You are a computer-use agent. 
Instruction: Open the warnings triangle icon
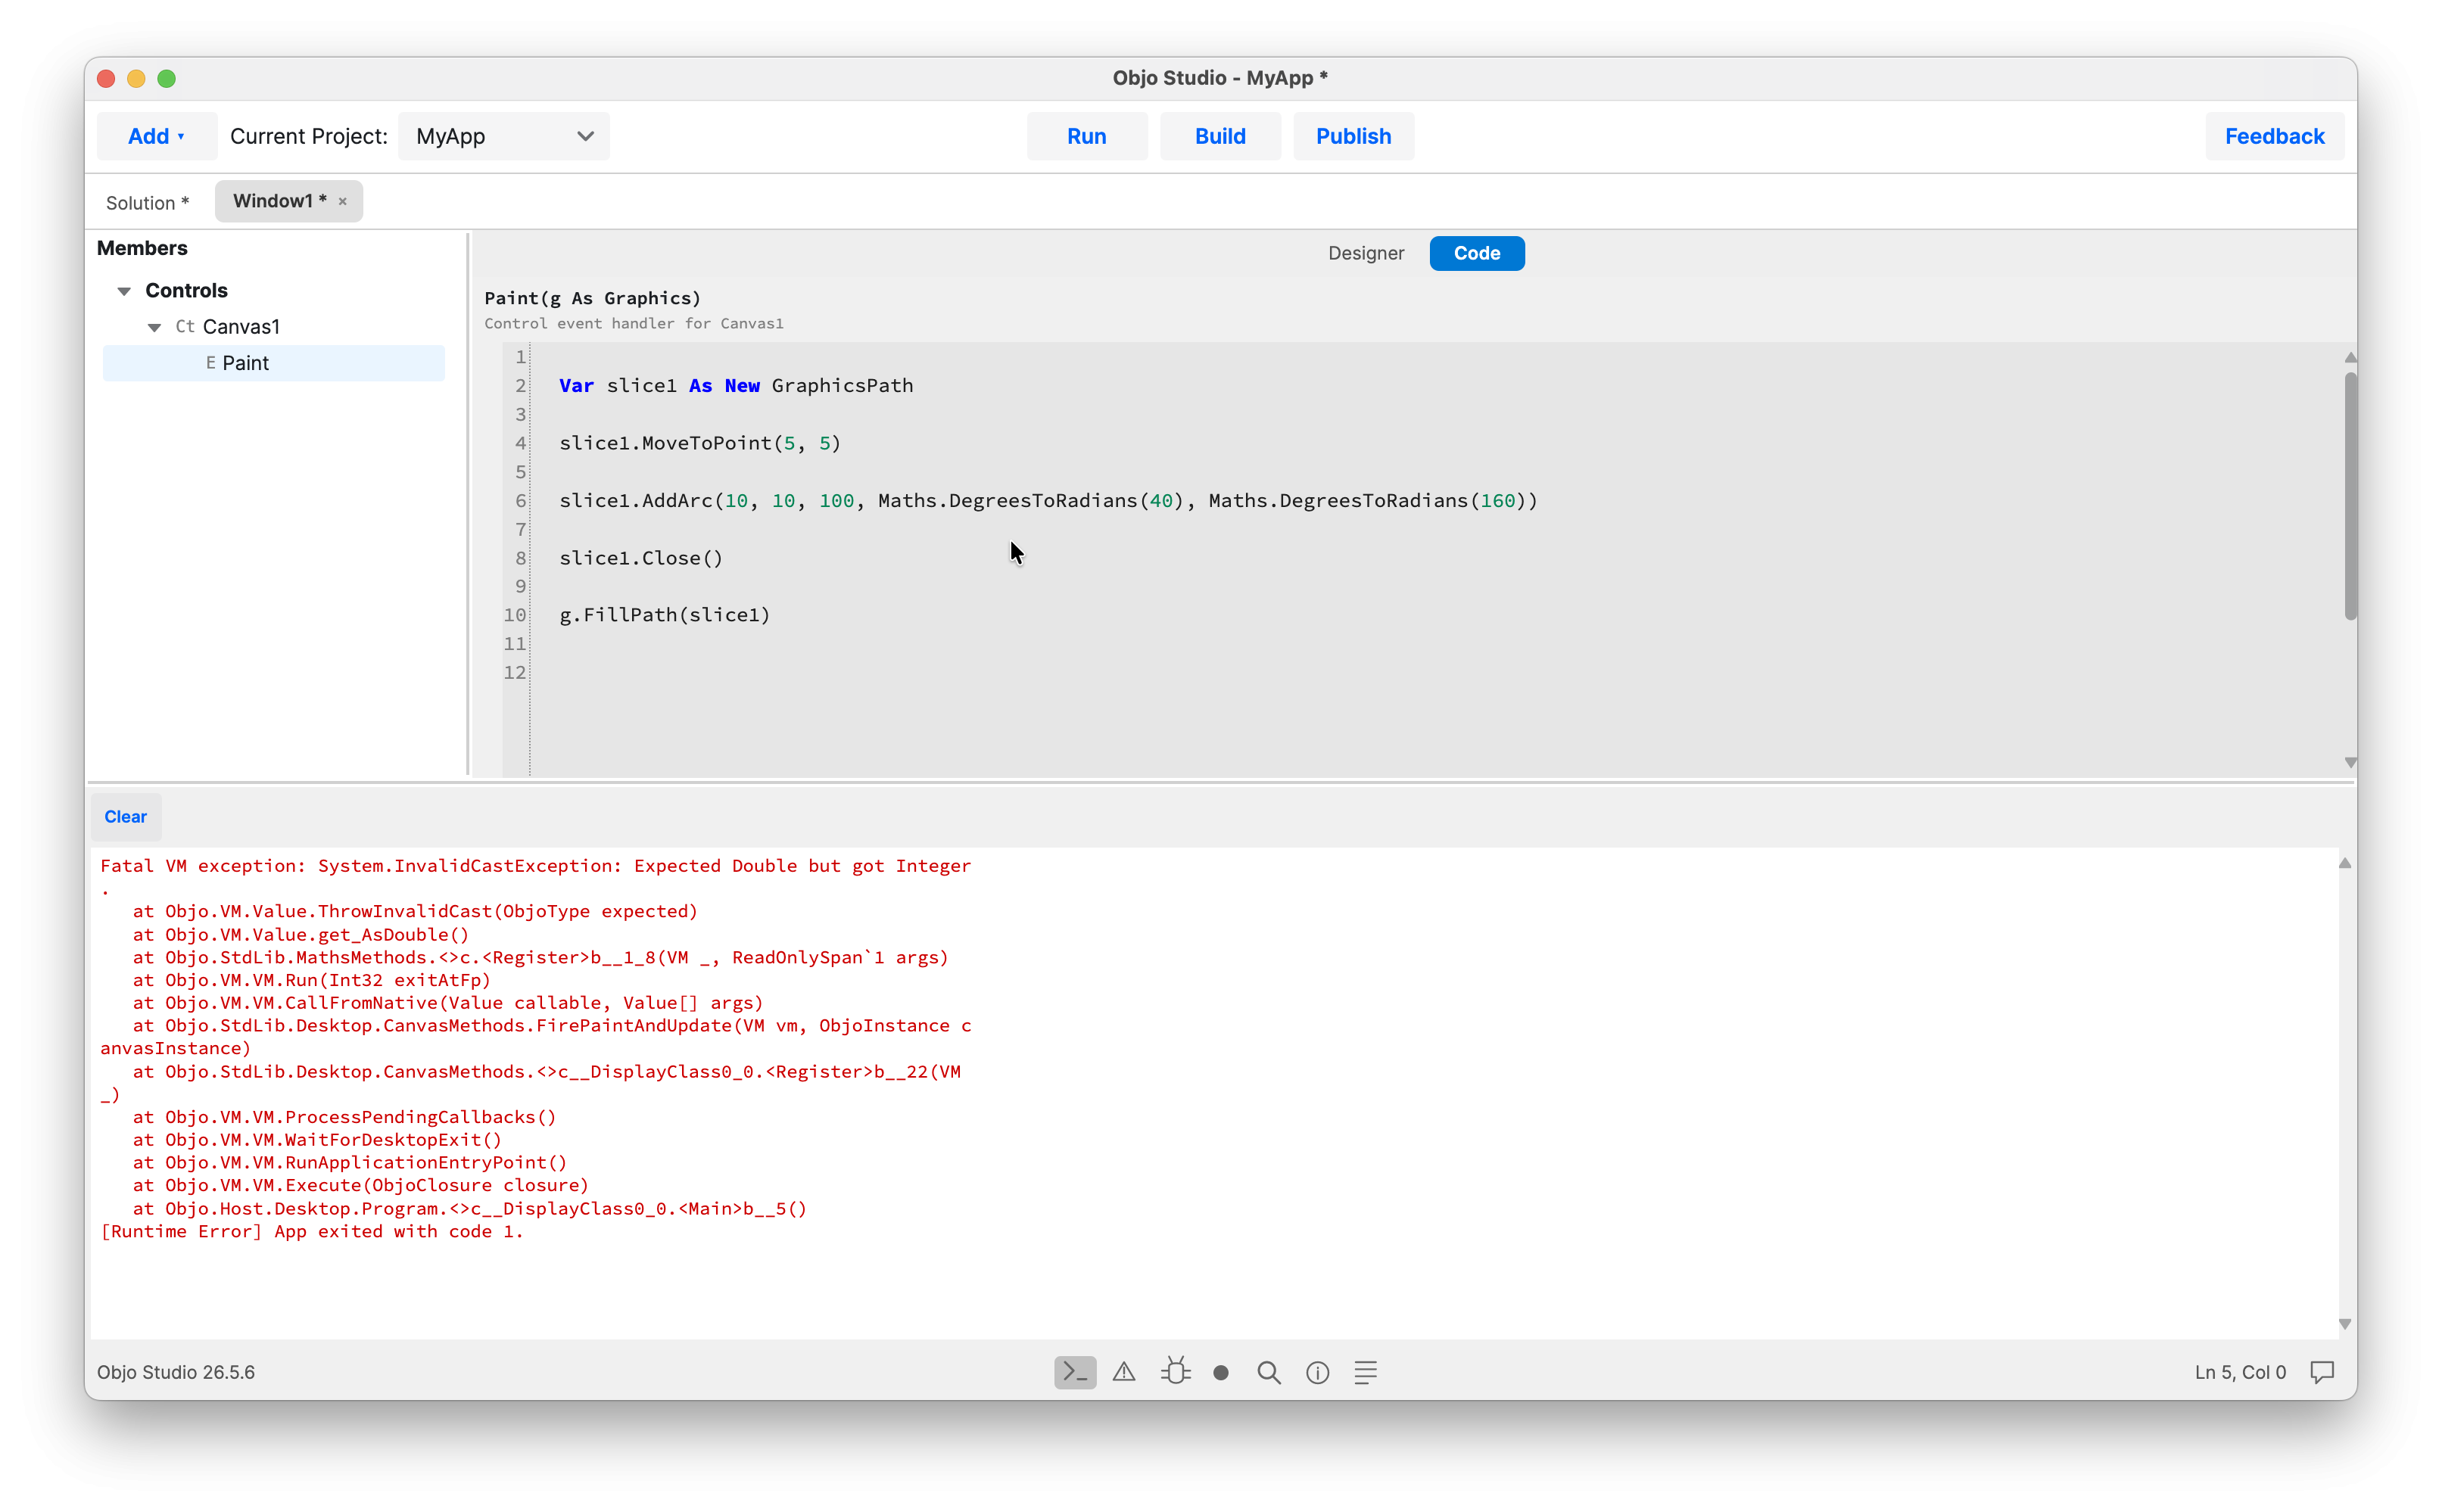[x=1124, y=1372]
